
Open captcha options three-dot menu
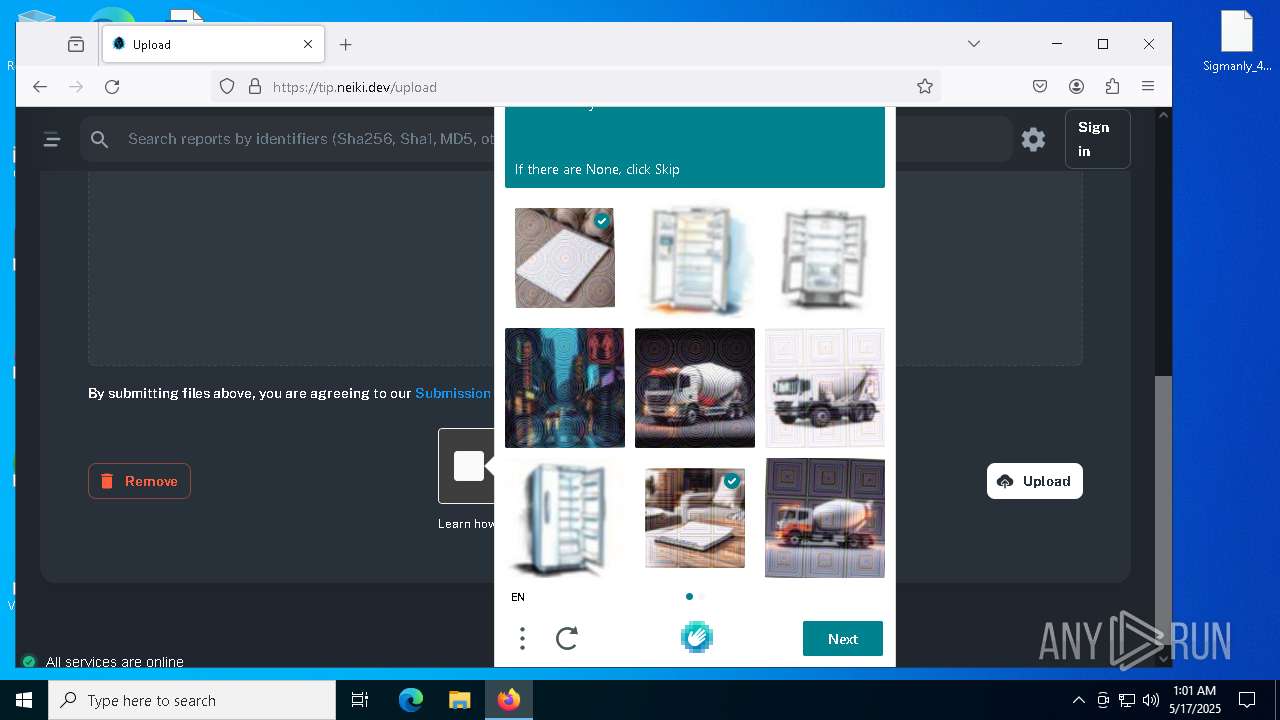(x=522, y=638)
